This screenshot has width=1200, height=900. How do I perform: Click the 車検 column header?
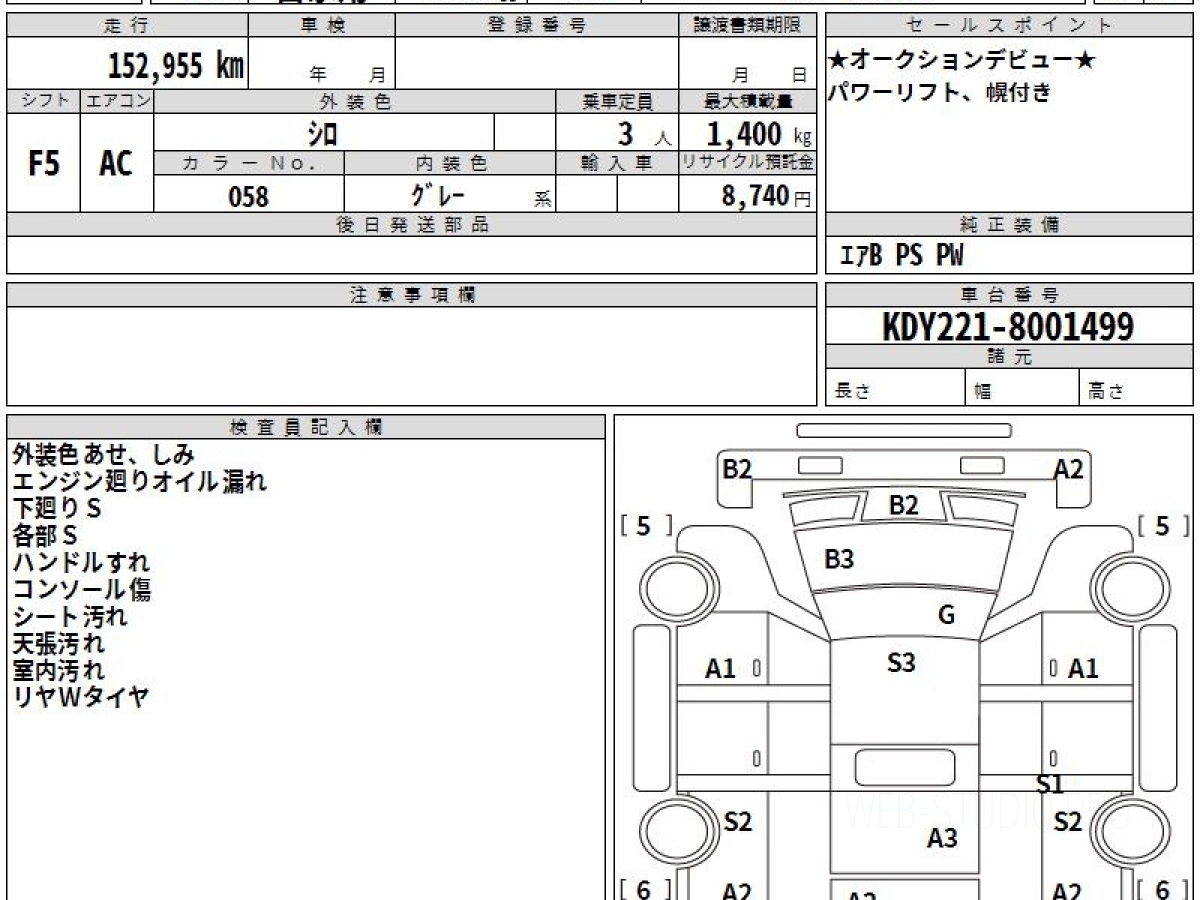tap(322, 26)
